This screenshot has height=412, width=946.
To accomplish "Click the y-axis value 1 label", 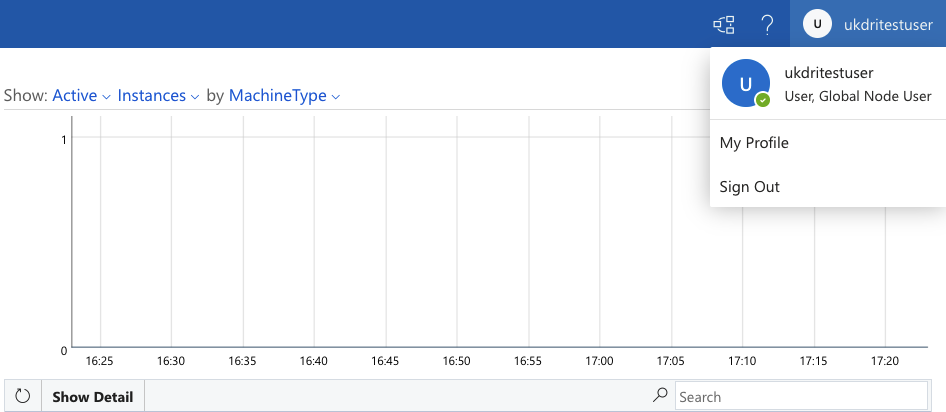I will (x=64, y=141).
